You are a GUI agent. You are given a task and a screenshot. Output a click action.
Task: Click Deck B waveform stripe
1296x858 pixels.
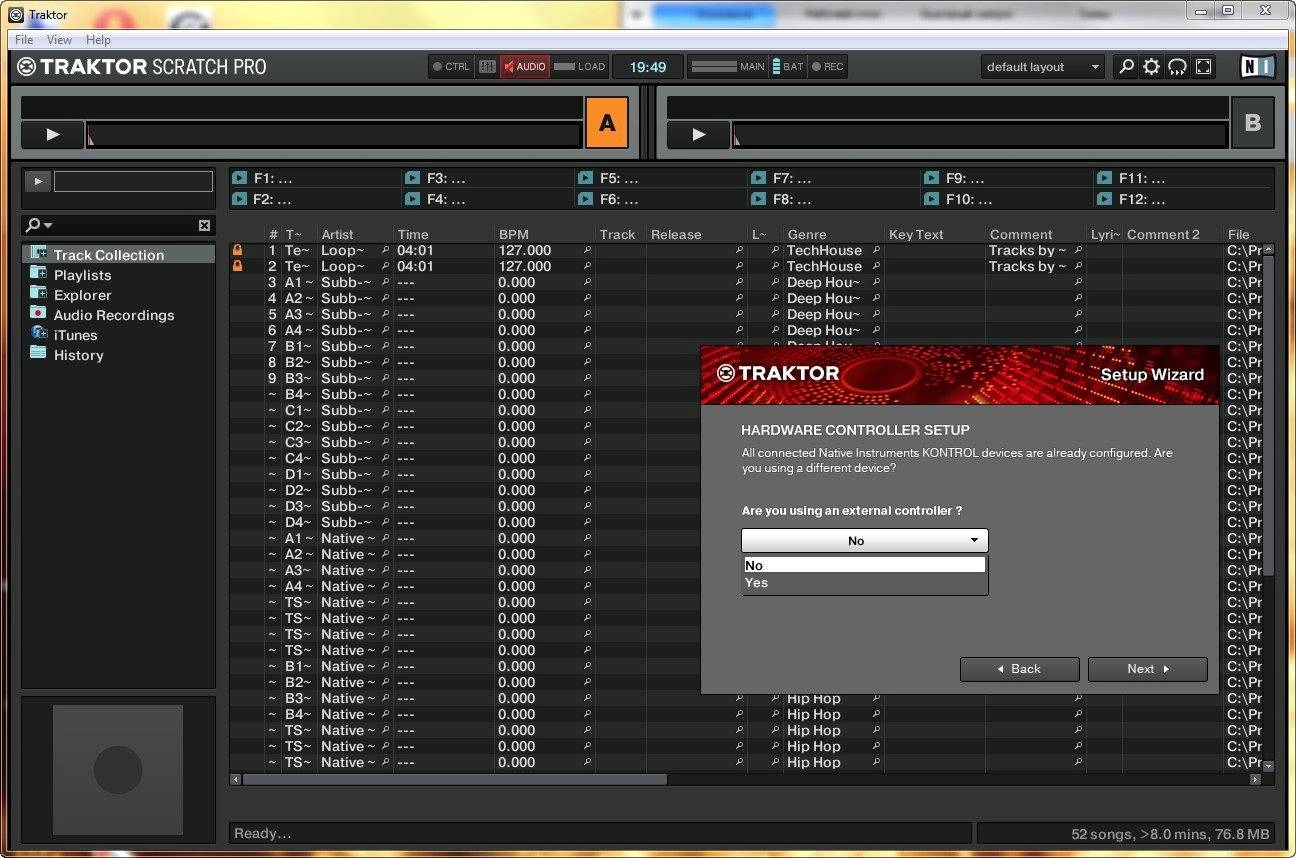[x=980, y=135]
